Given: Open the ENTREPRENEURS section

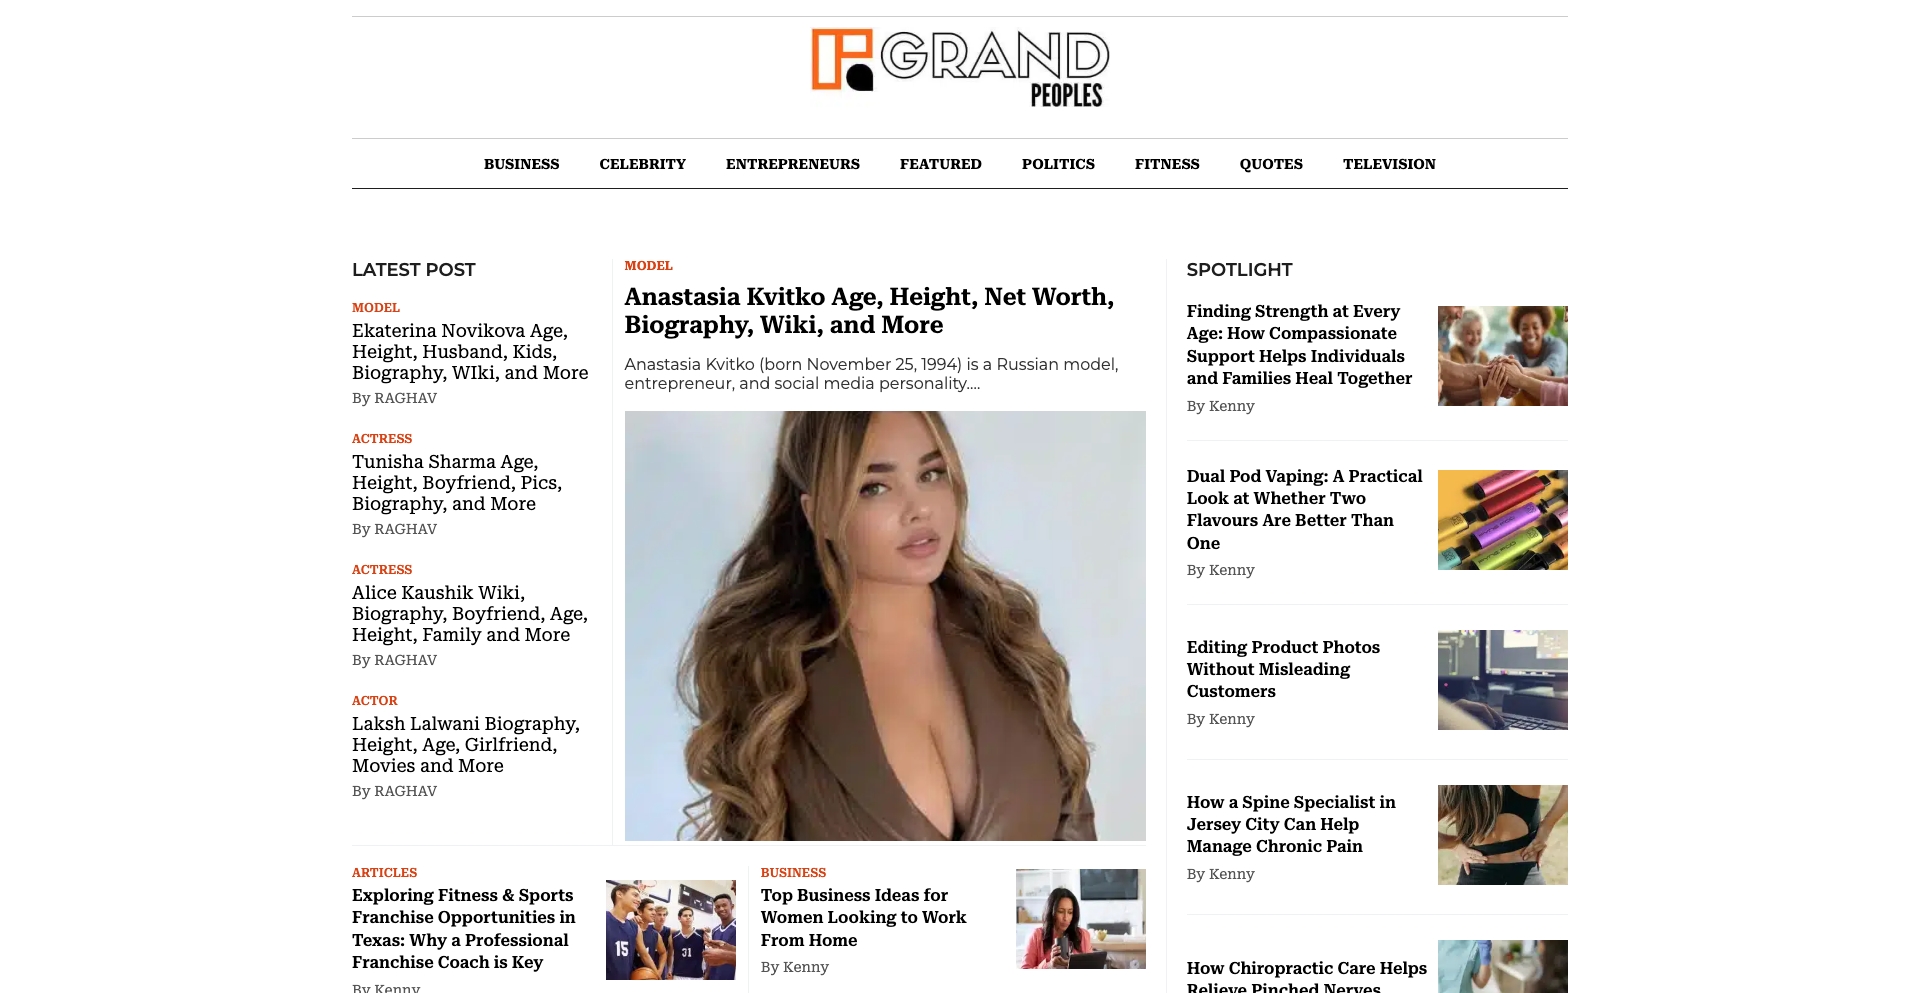Looking at the screenshot, I should click(x=792, y=163).
